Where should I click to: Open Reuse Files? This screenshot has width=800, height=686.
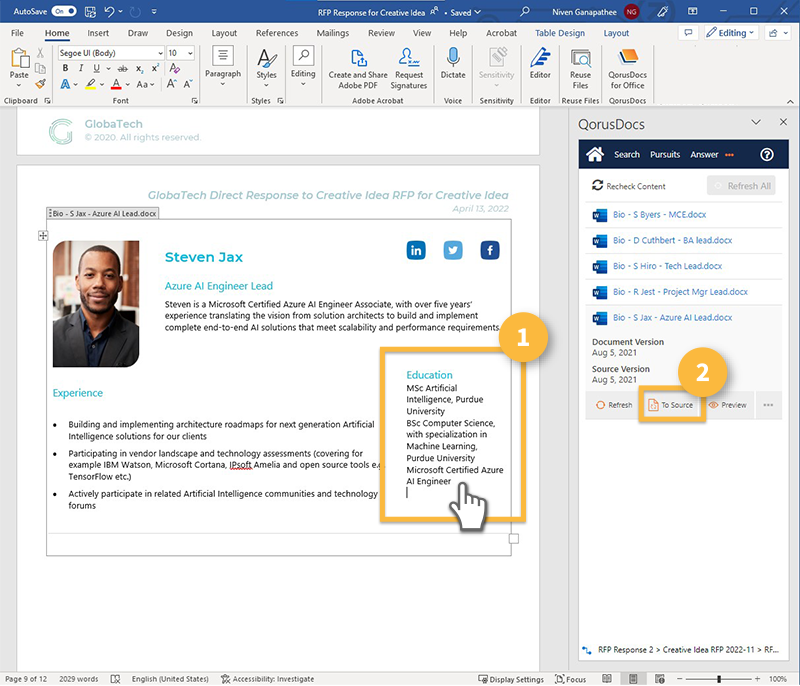[x=581, y=68]
